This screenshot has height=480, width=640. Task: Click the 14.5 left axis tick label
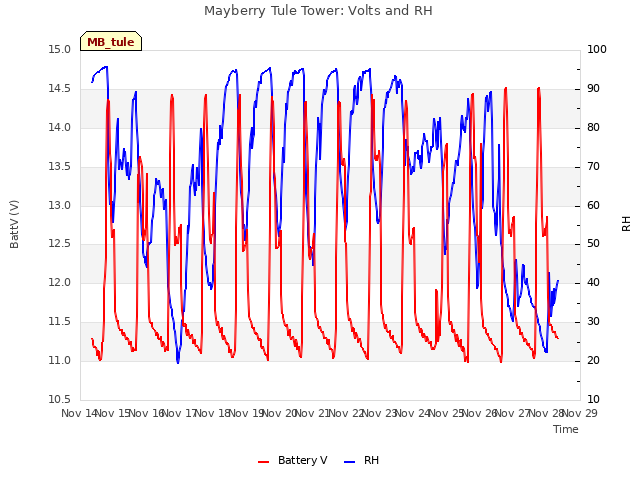click(59, 89)
